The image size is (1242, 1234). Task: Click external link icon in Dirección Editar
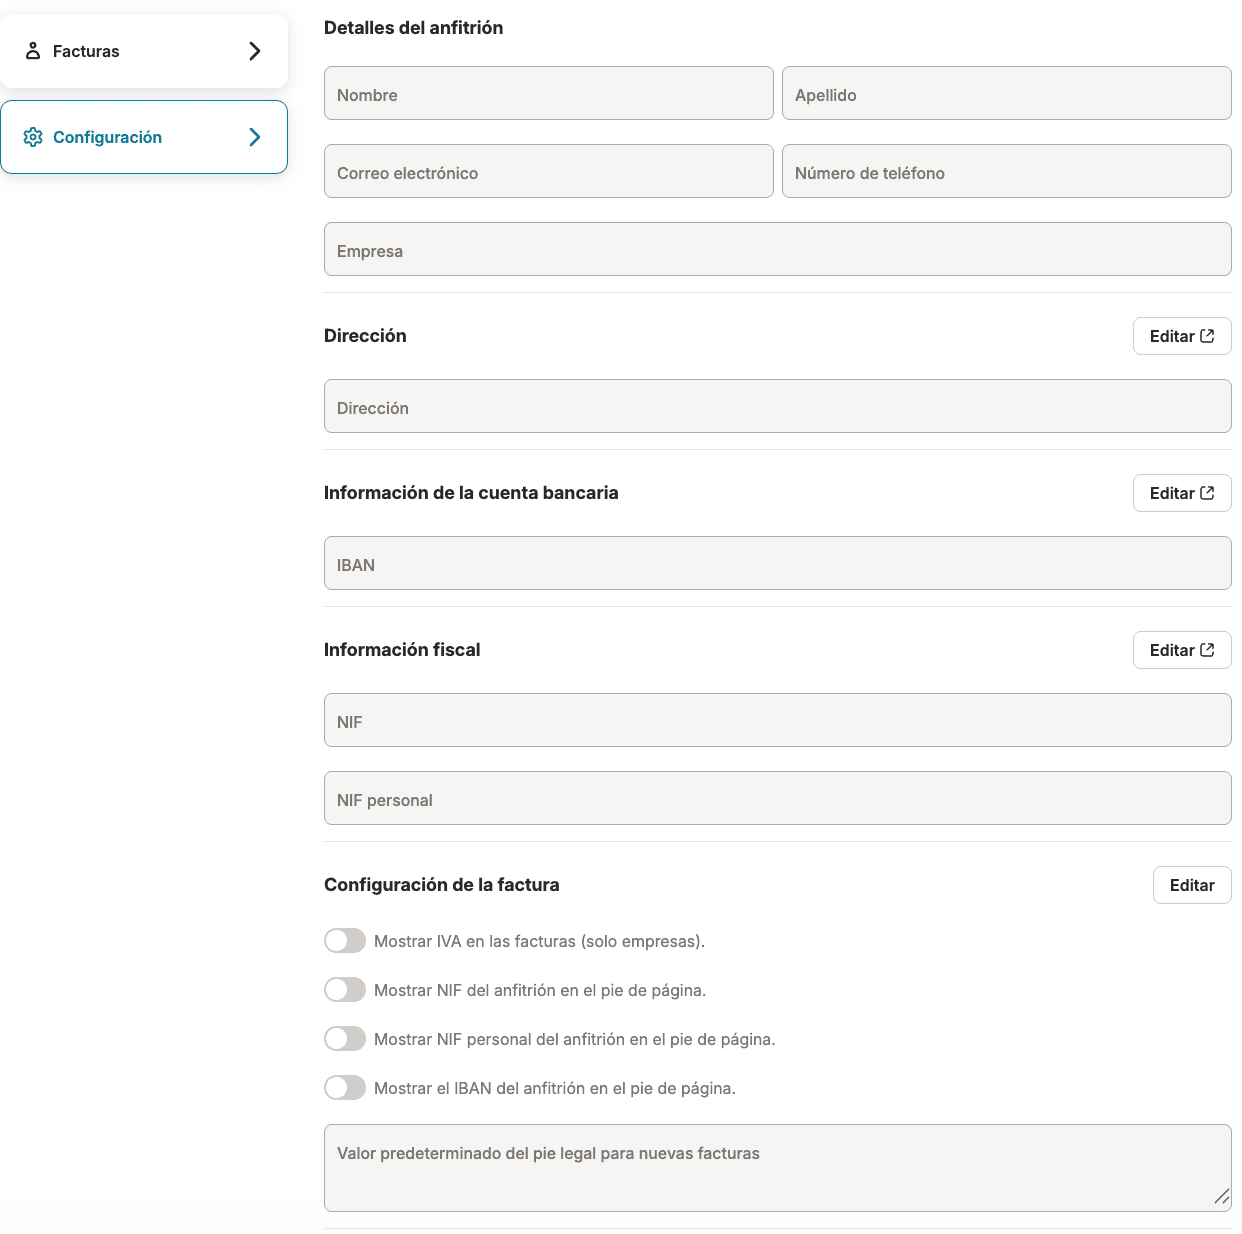point(1207,336)
